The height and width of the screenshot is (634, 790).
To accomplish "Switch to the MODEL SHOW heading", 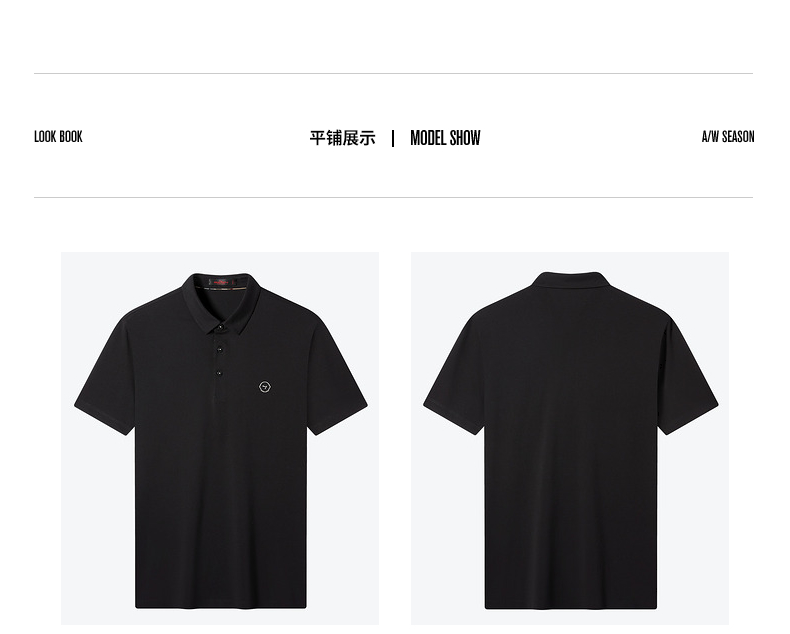I will [x=445, y=138].
